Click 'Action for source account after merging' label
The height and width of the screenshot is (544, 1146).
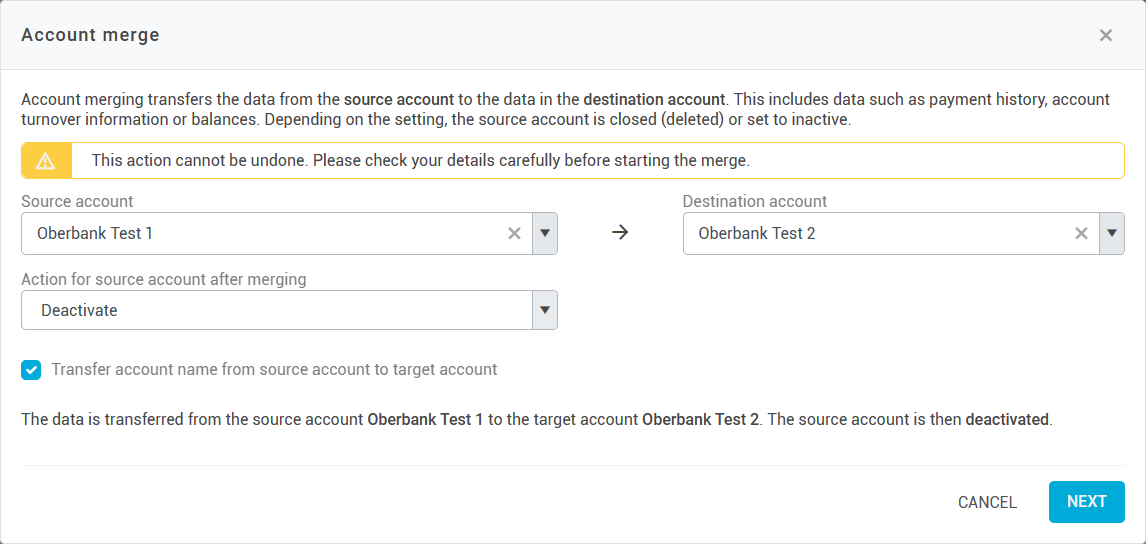[x=163, y=279]
